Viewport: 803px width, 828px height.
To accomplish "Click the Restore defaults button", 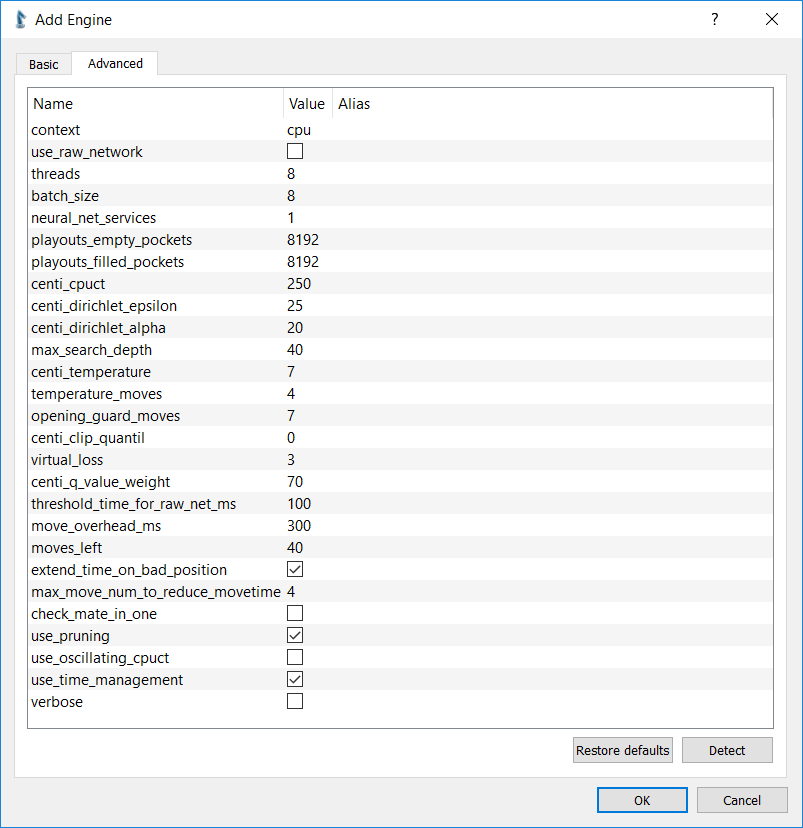I will tap(622, 750).
